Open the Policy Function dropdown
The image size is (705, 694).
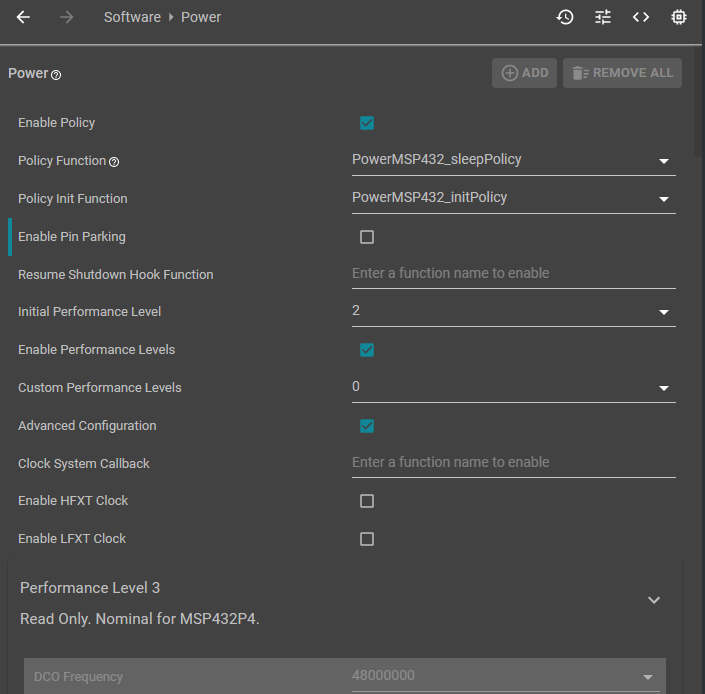pyautogui.click(x=513, y=160)
